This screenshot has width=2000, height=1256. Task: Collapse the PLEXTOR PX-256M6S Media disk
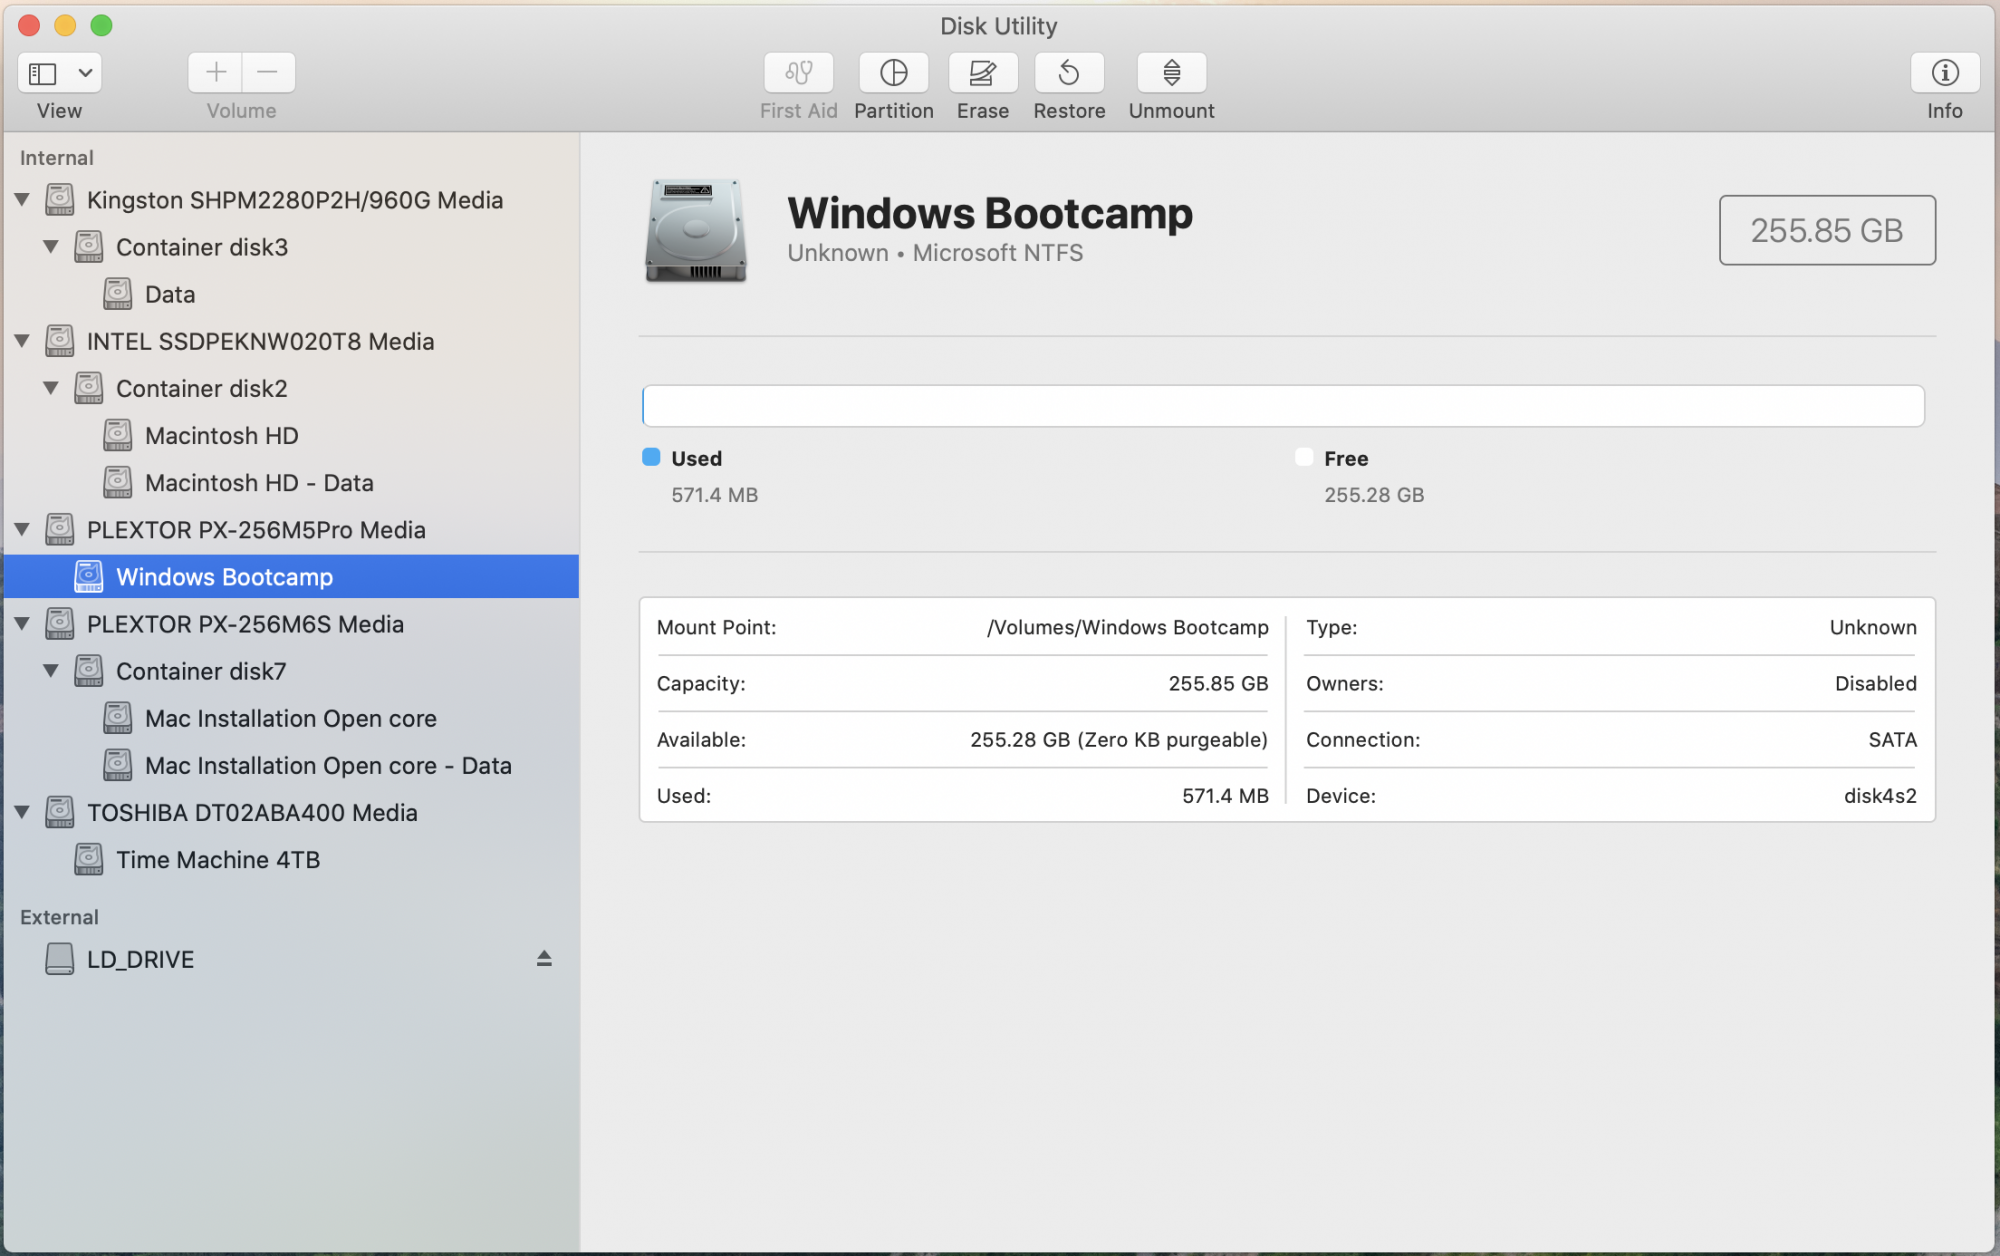coord(22,624)
